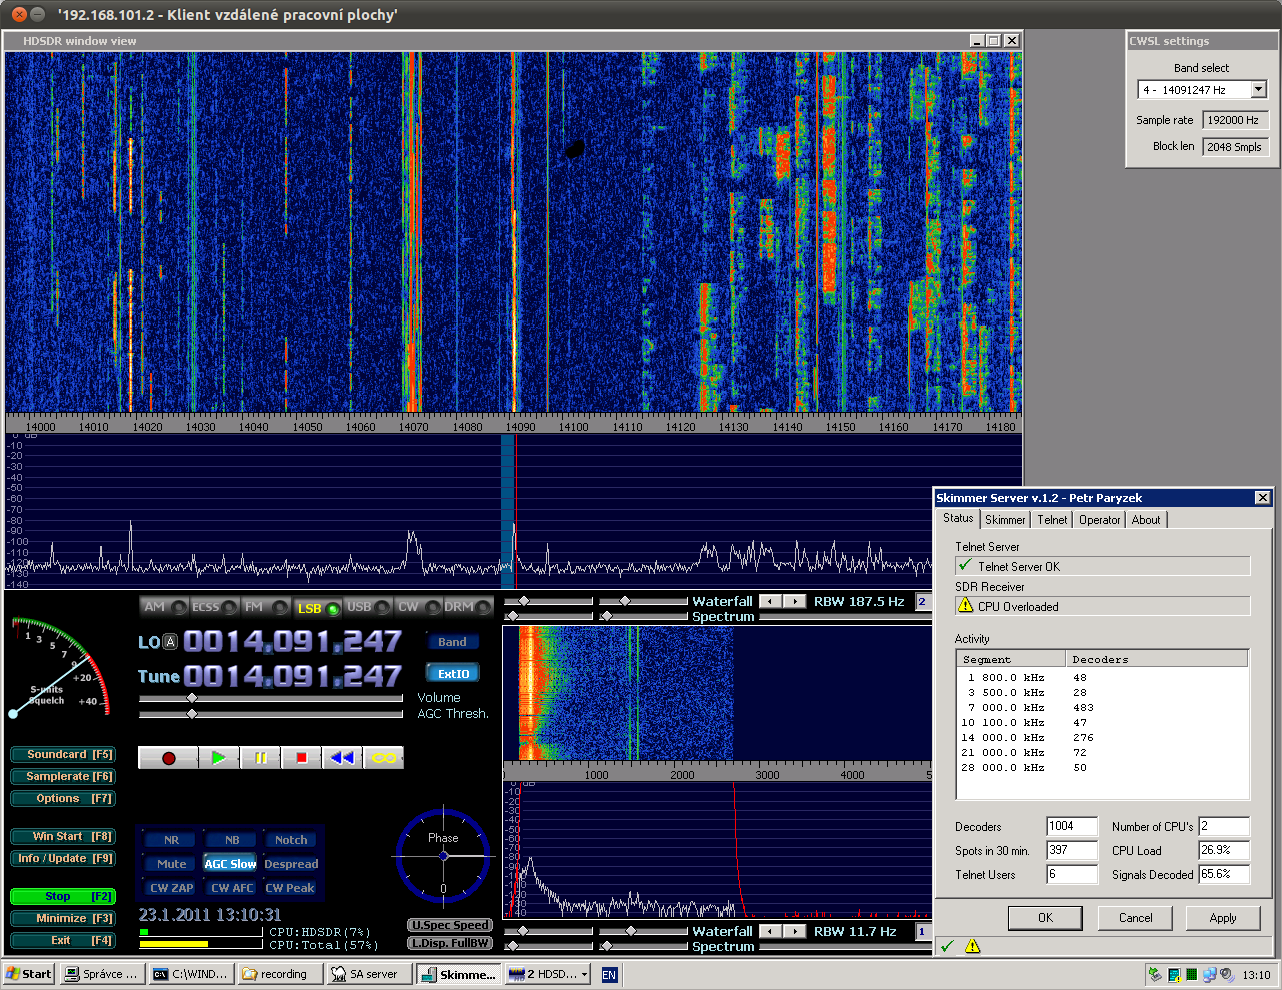Select CW demodulation mode

coord(418,607)
